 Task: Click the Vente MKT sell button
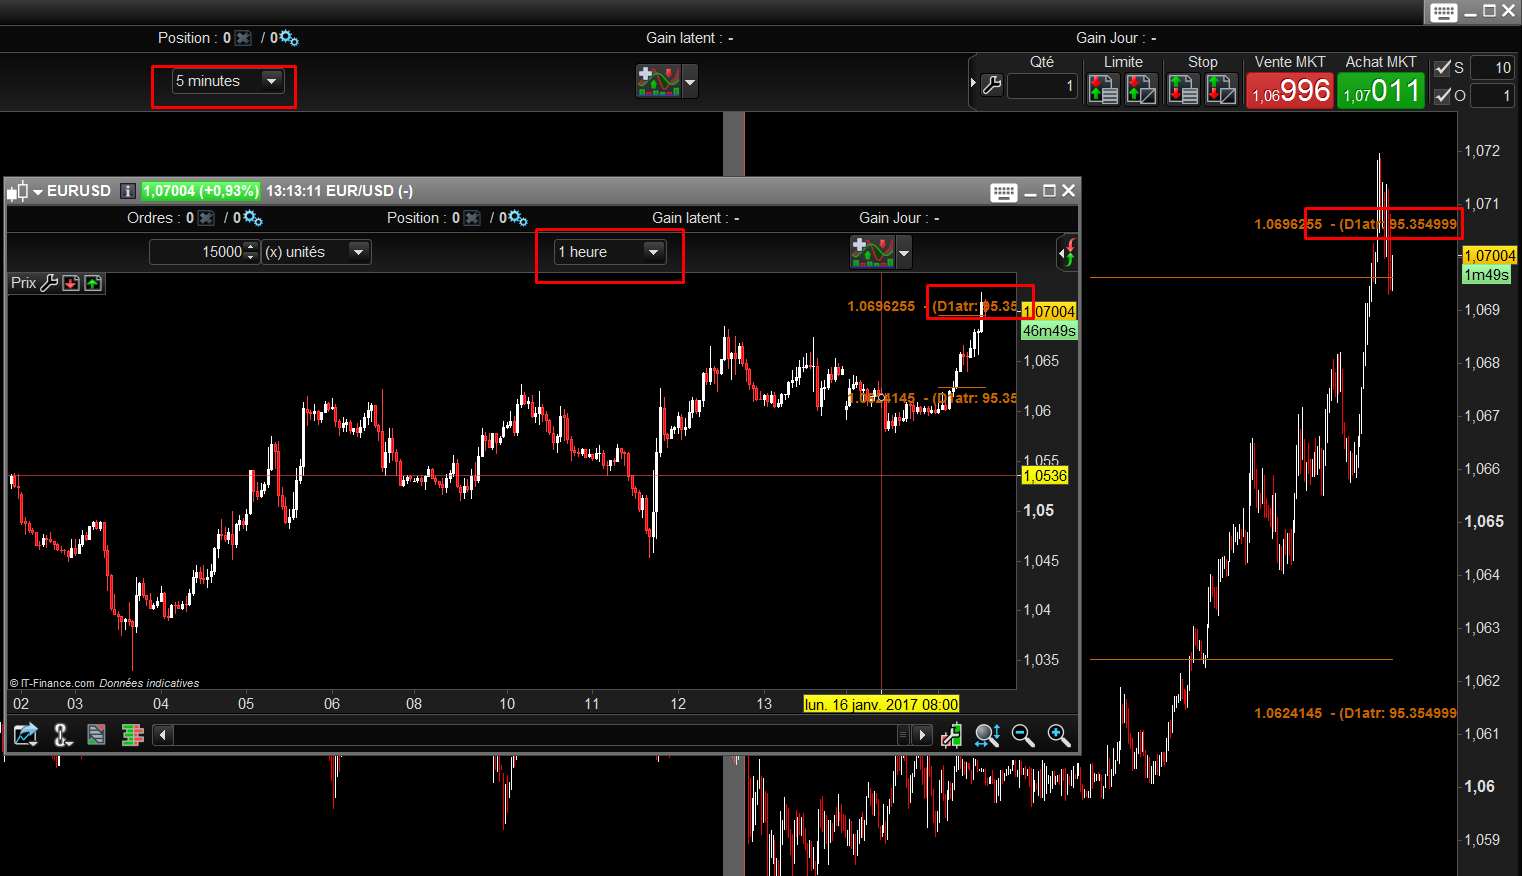click(x=1290, y=90)
